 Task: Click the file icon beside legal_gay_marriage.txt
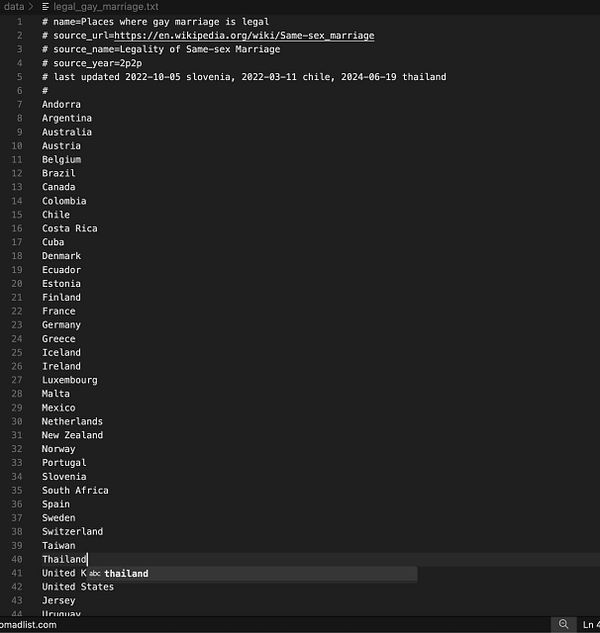click(46, 7)
